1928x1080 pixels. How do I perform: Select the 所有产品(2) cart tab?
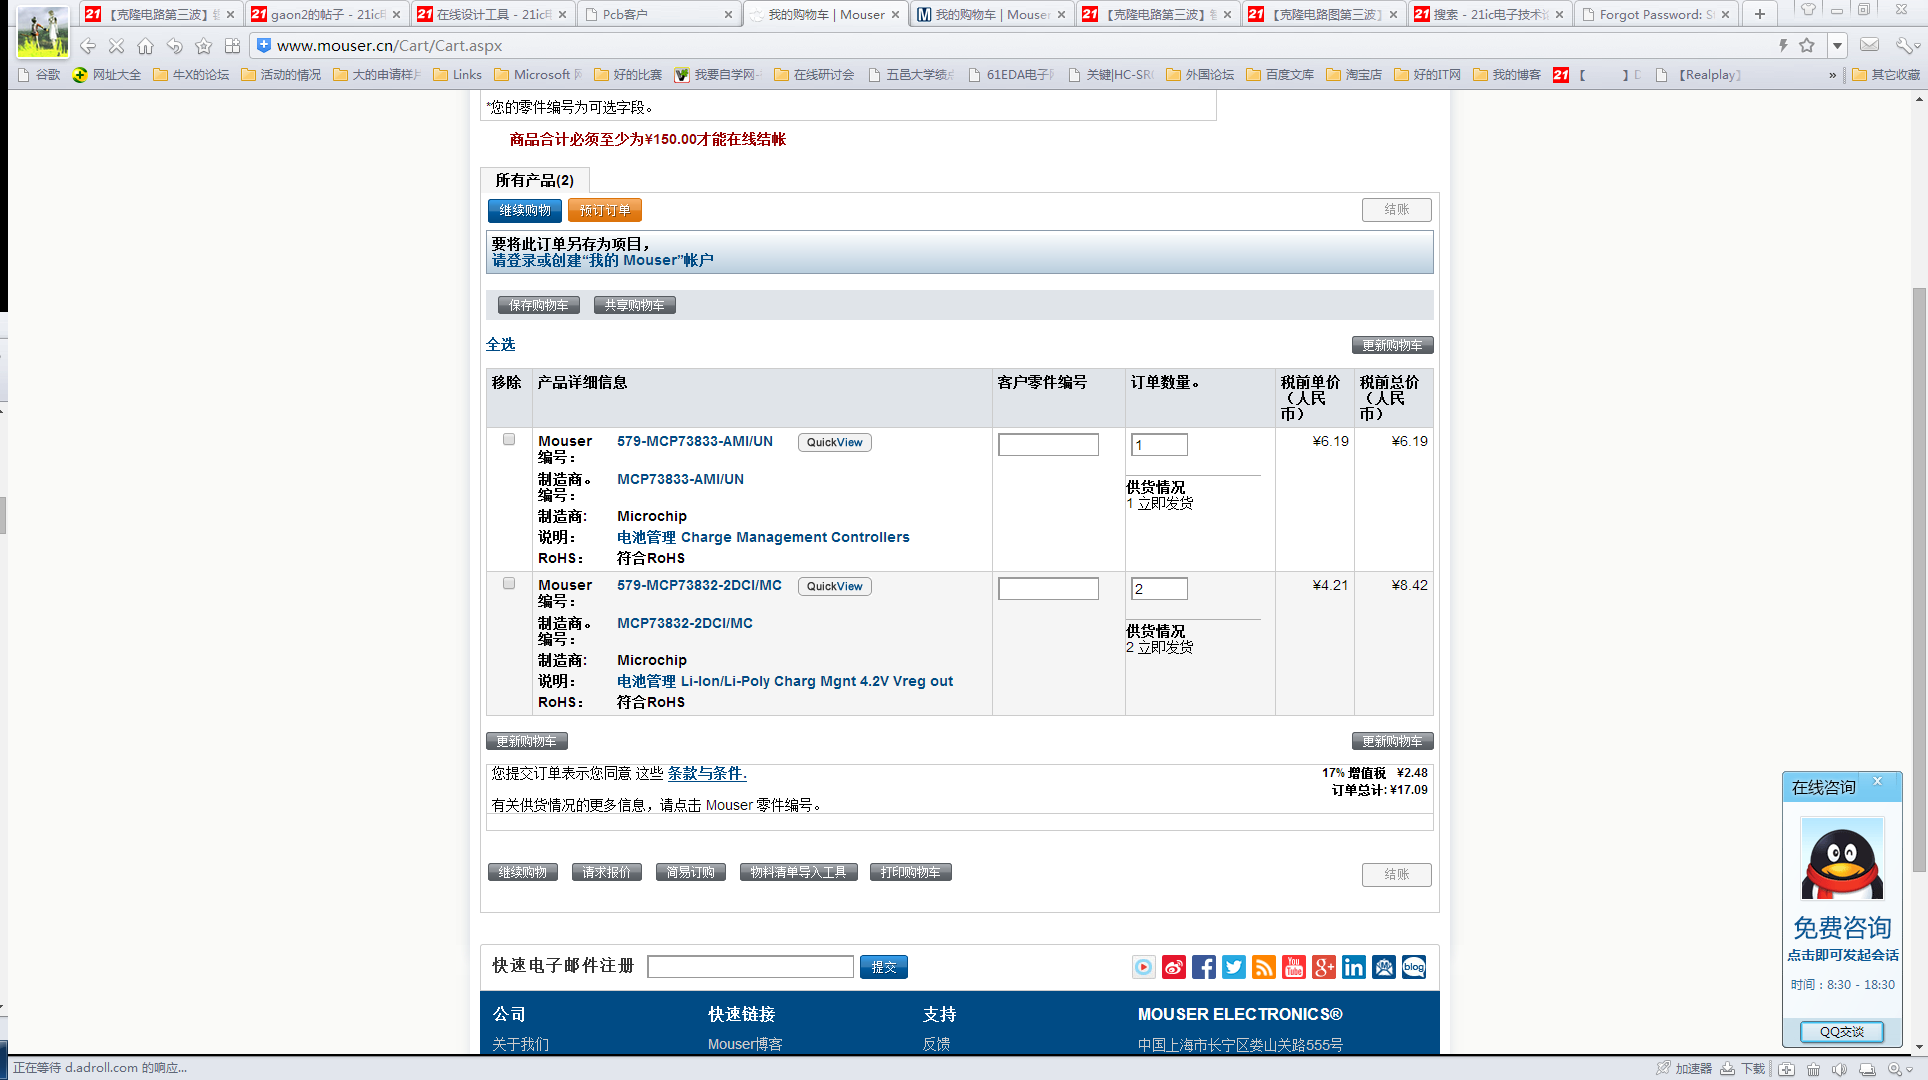(534, 180)
